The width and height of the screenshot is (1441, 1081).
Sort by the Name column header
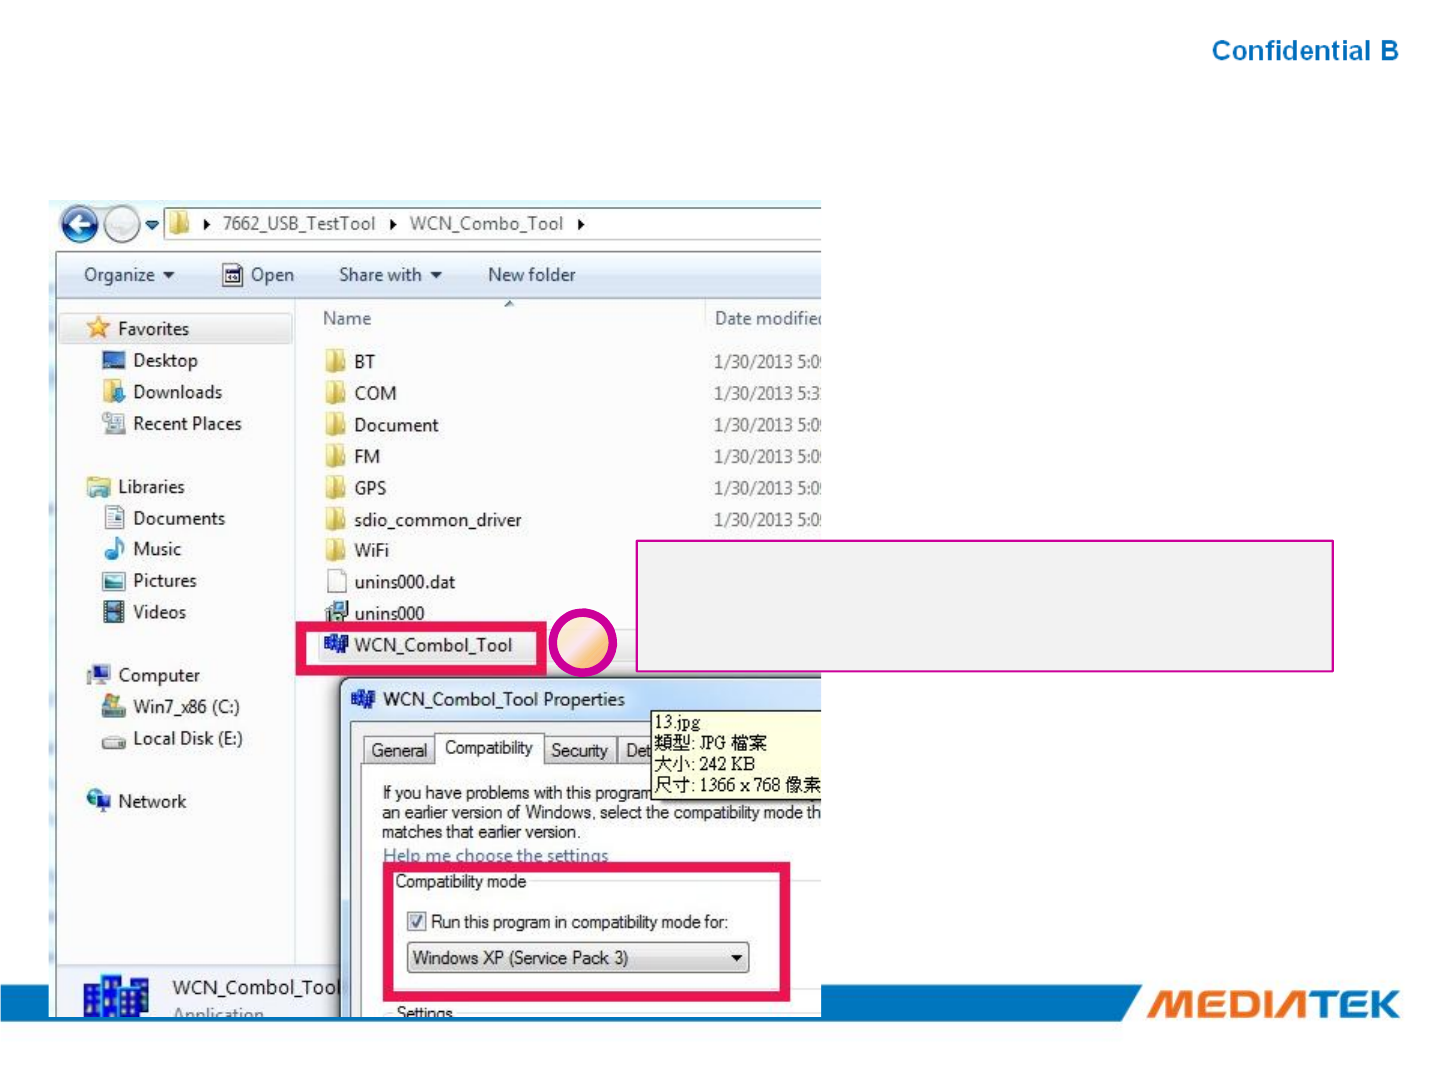(347, 318)
